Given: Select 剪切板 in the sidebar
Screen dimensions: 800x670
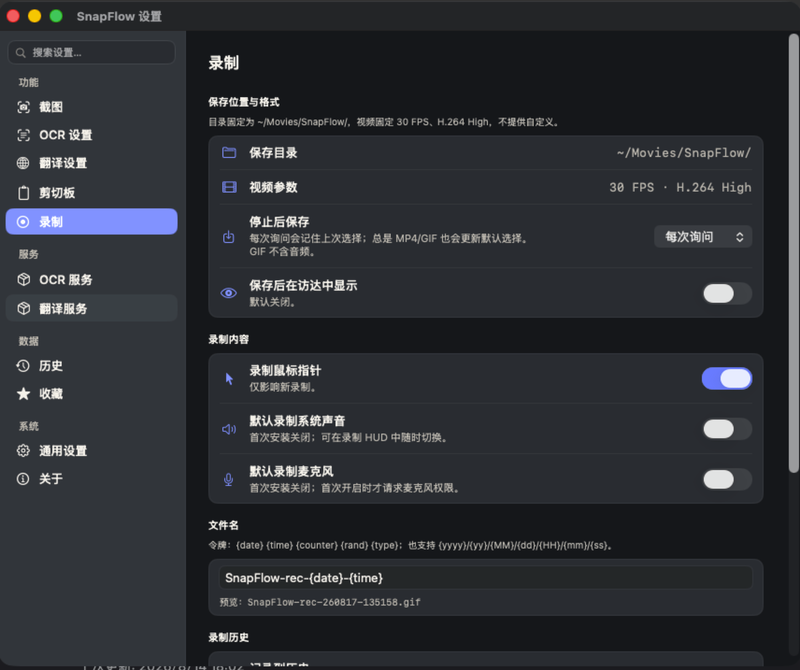Looking at the screenshot, I should pos(92,193).
